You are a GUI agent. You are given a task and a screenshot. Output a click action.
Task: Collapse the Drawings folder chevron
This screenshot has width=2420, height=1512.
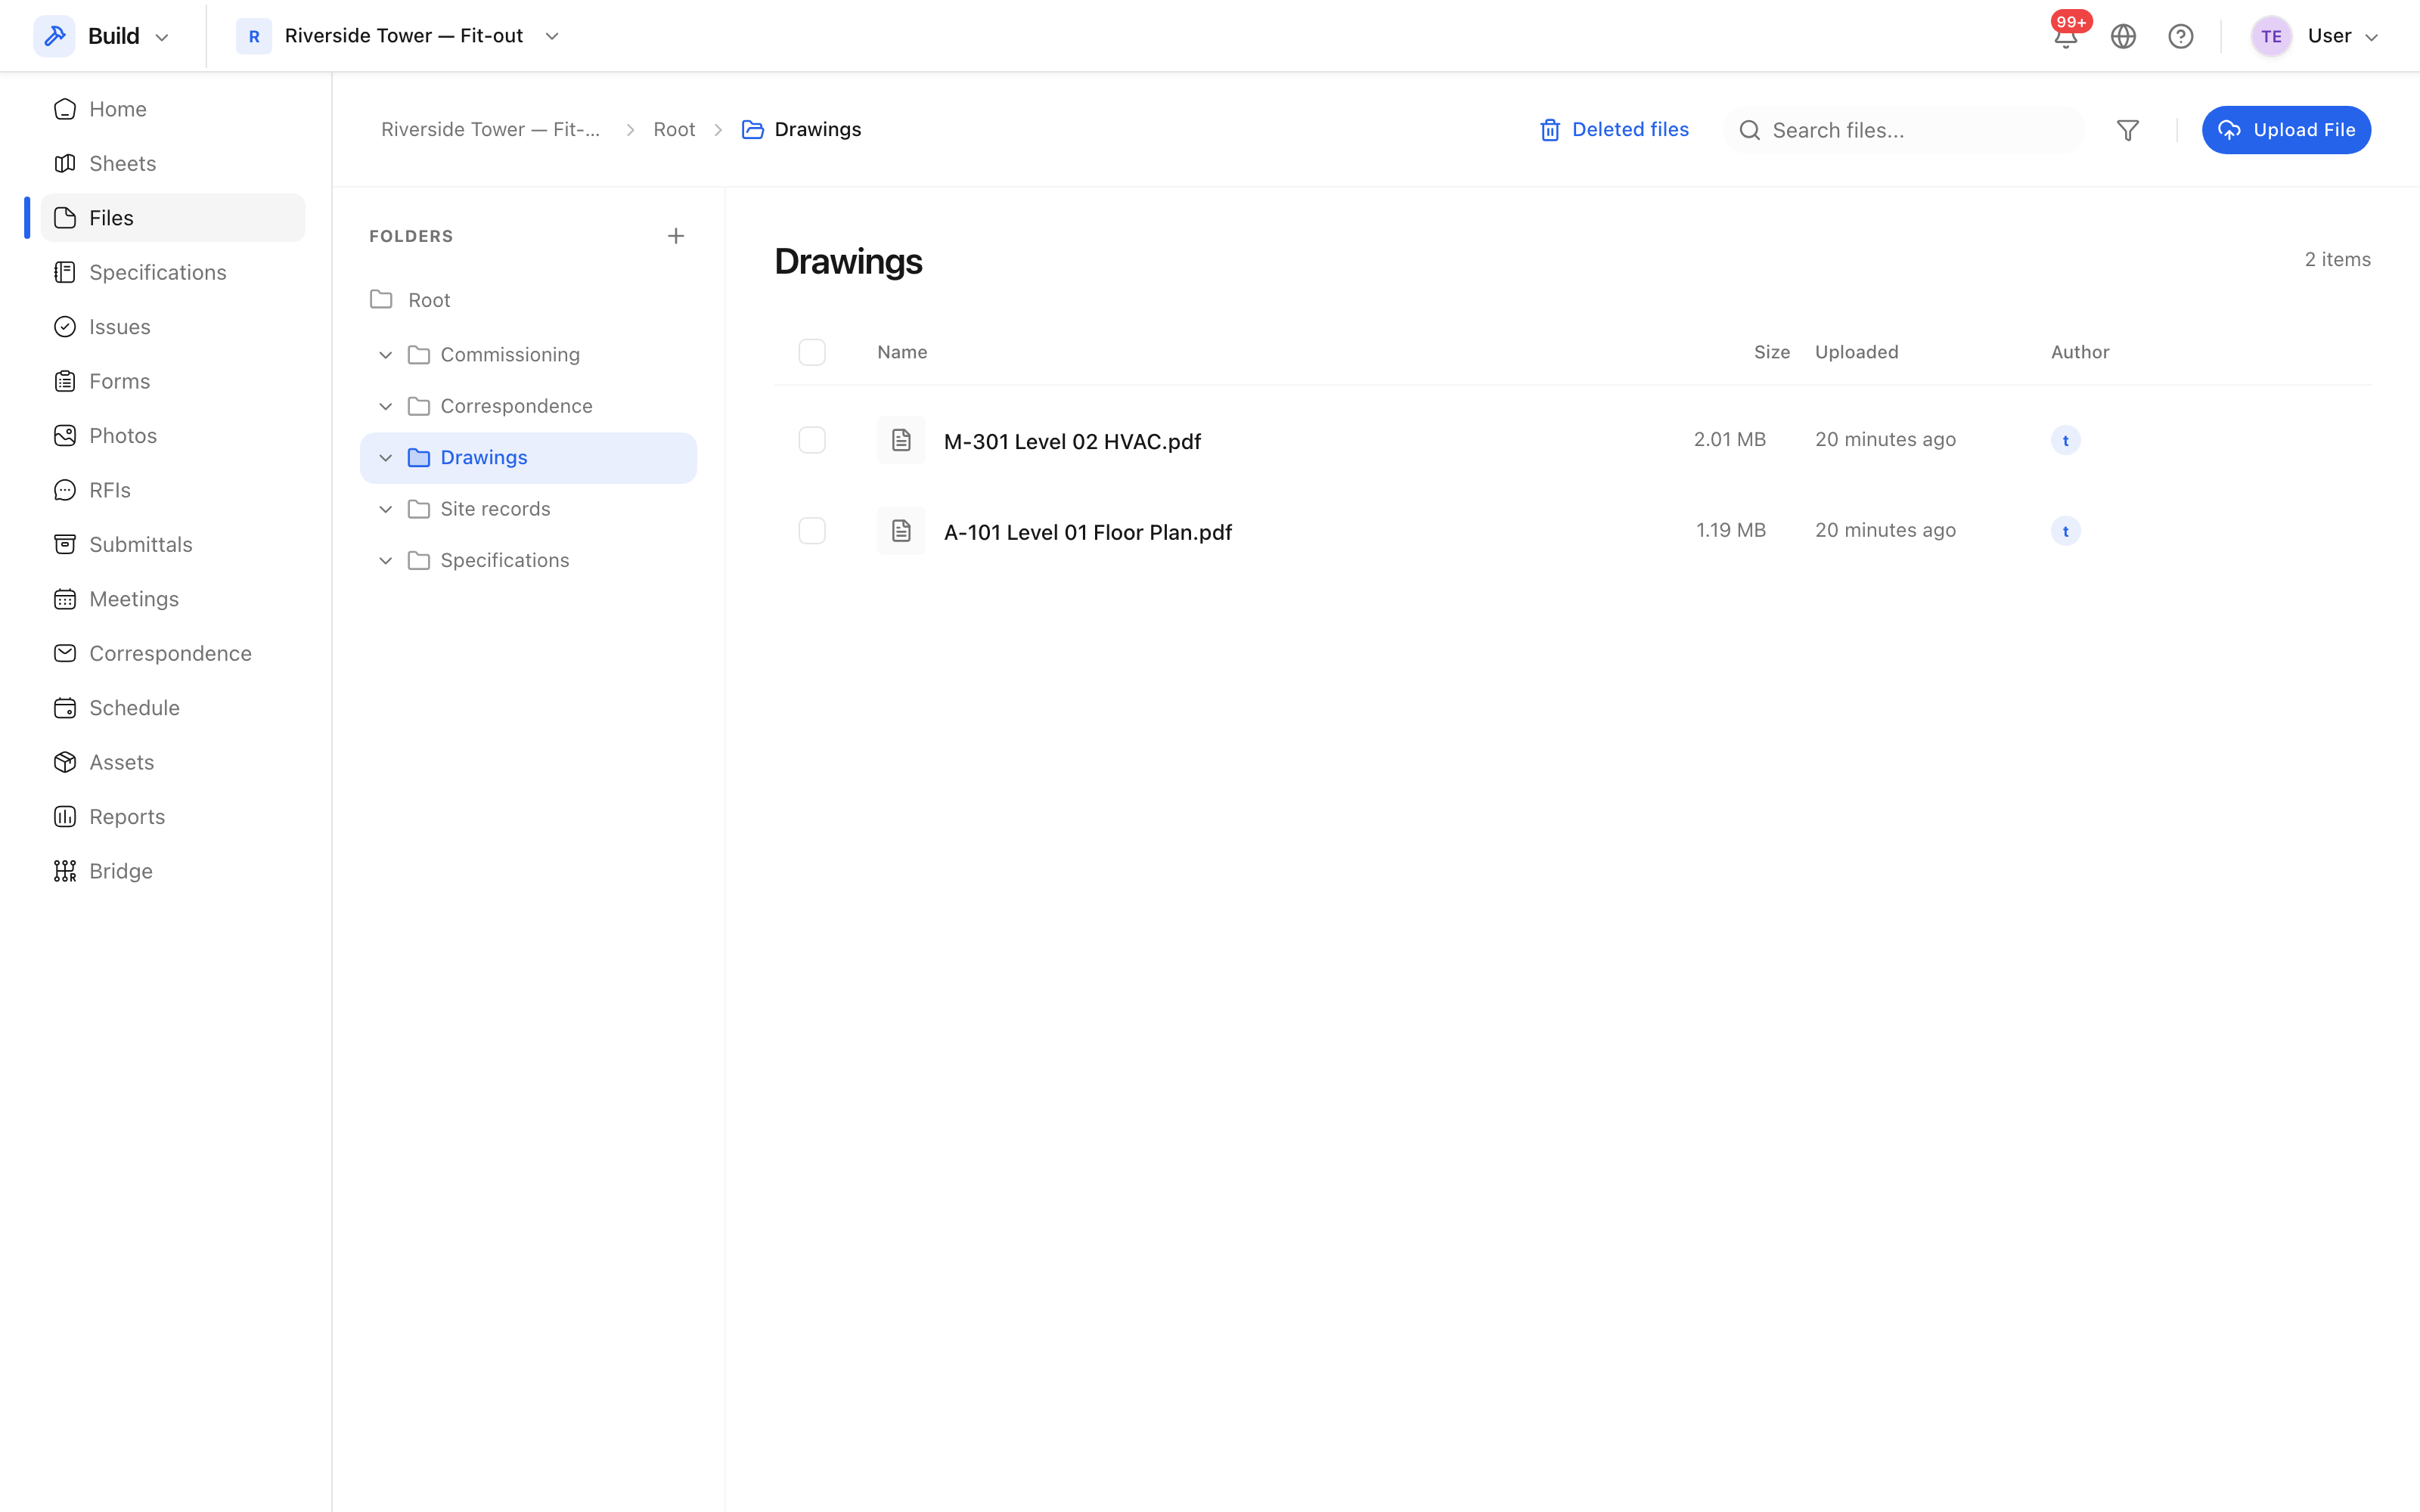(x=385, y=458)
